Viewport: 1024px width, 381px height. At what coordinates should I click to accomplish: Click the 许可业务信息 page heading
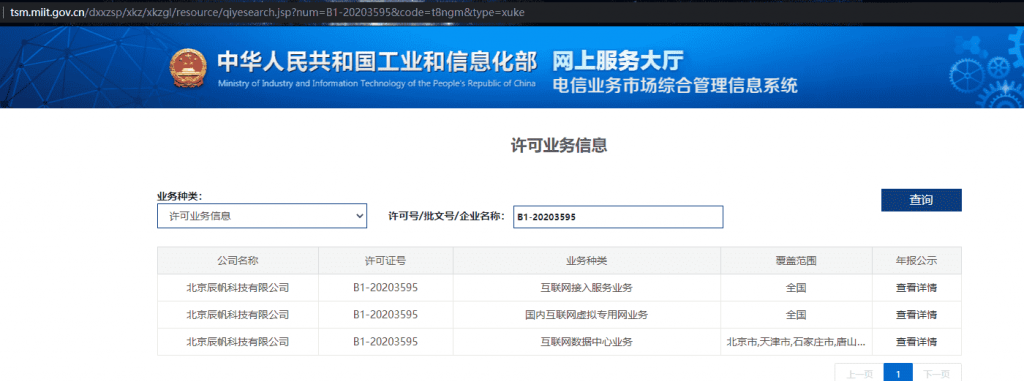559,146
